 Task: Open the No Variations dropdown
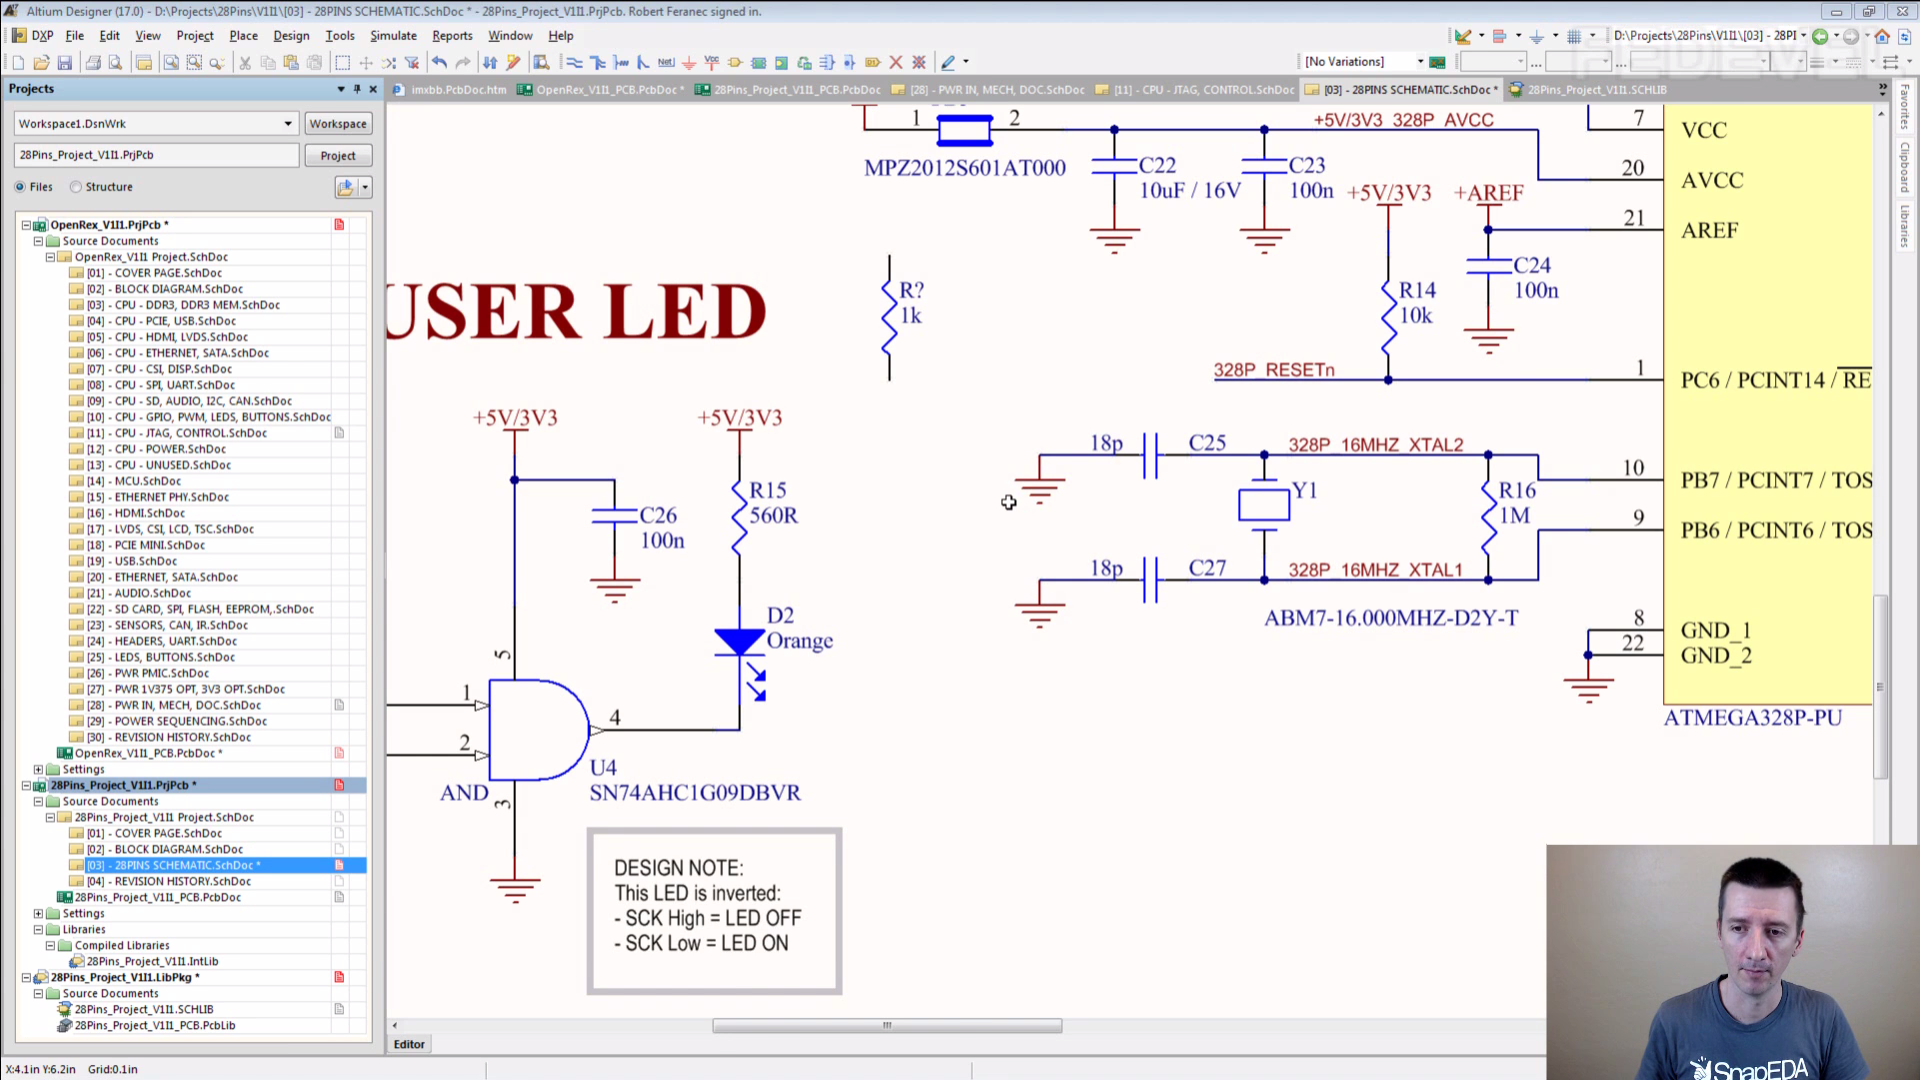[1420, 62]
